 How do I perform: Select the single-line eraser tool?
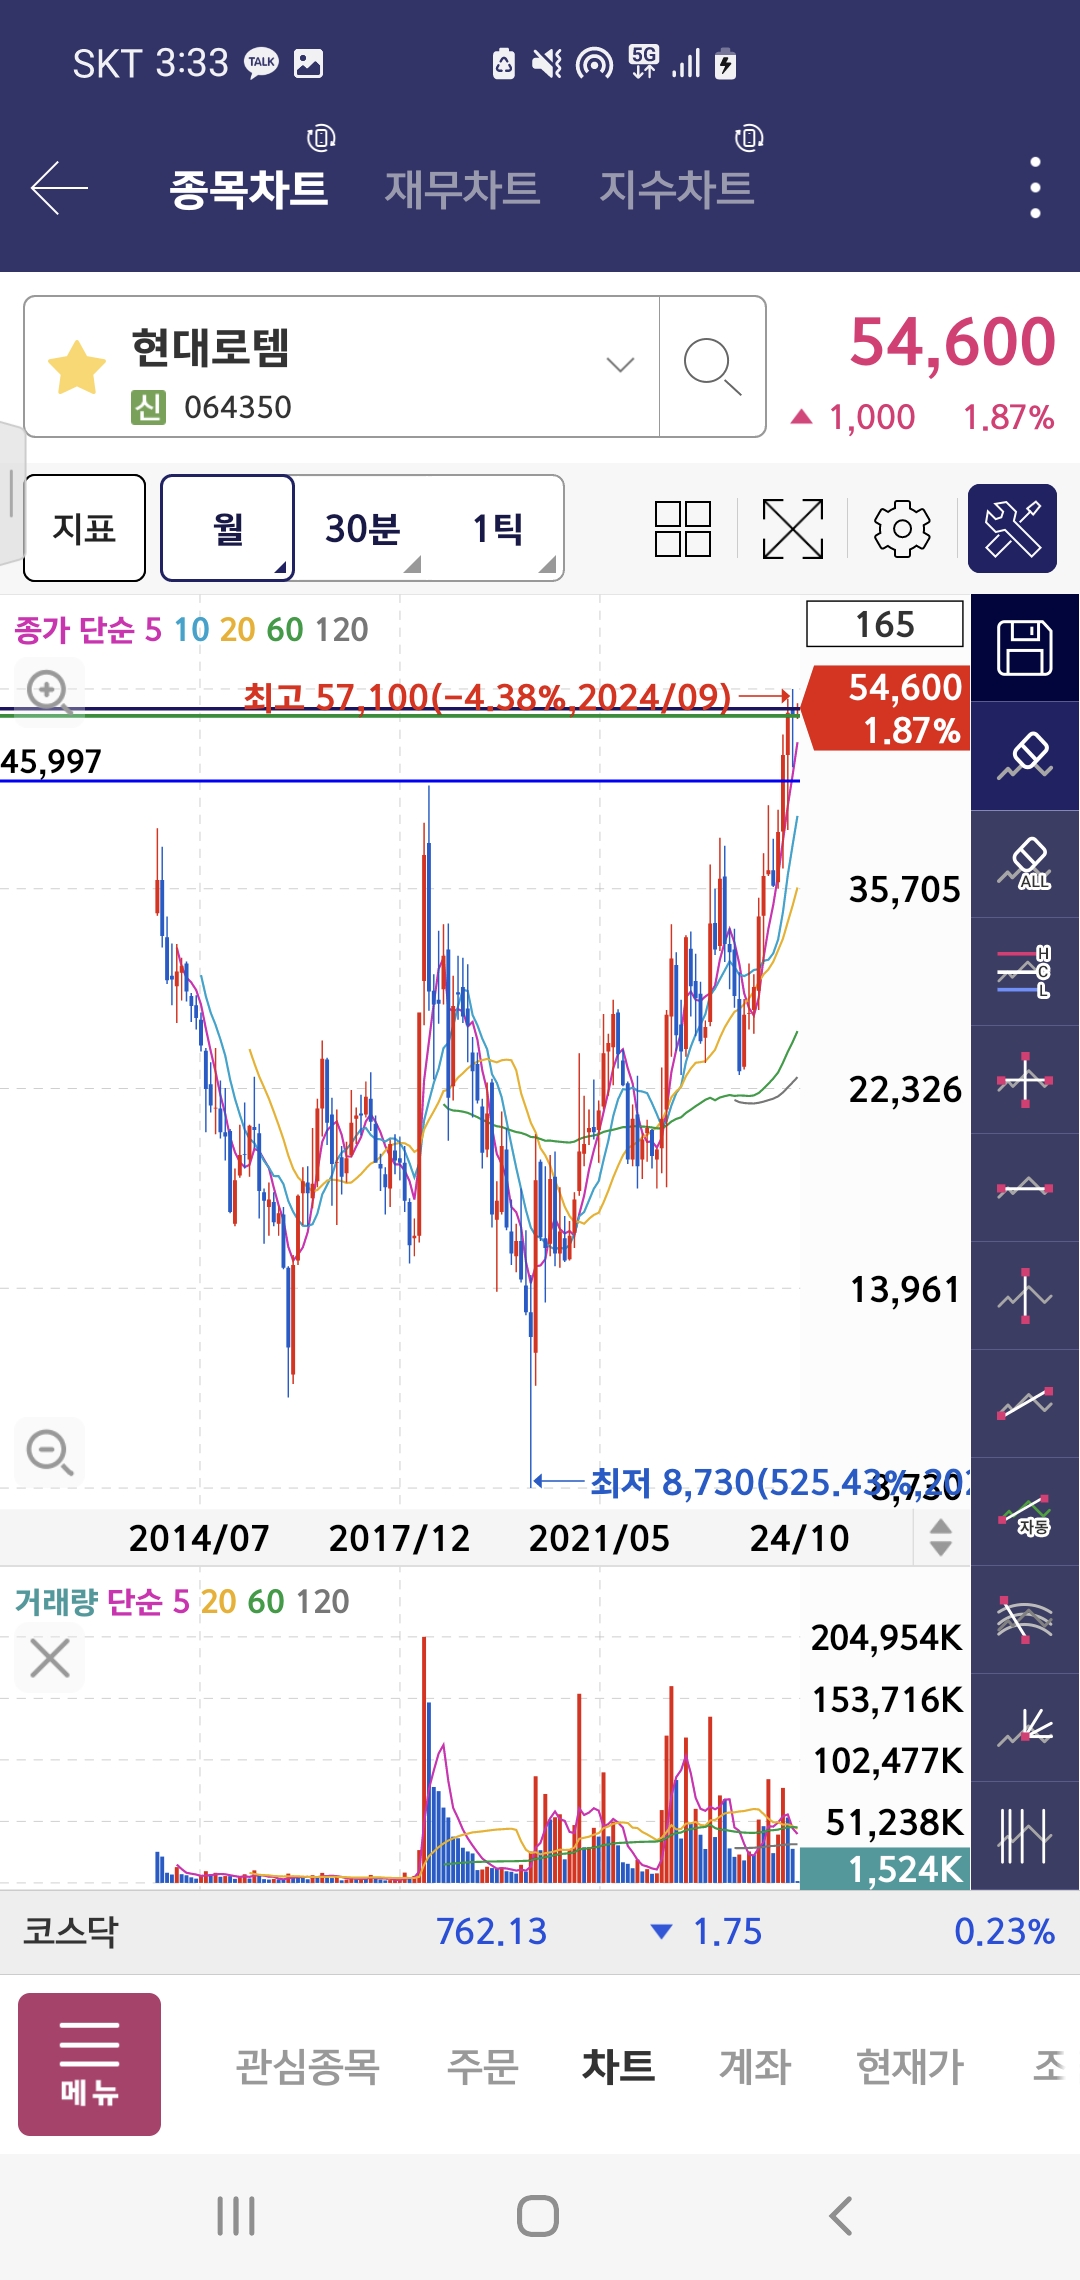click(x=1025, y=756)
